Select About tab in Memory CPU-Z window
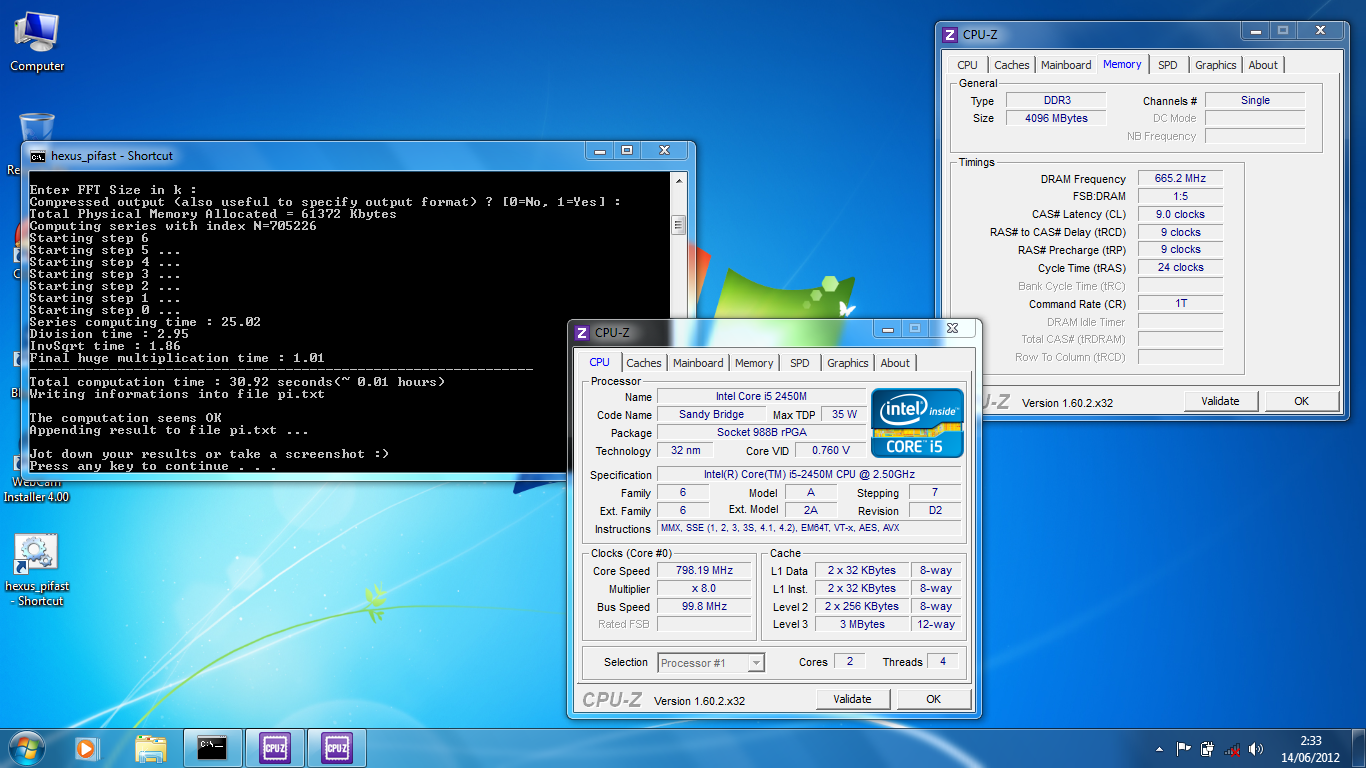The image size is (1366, 768). (1263, 65)
